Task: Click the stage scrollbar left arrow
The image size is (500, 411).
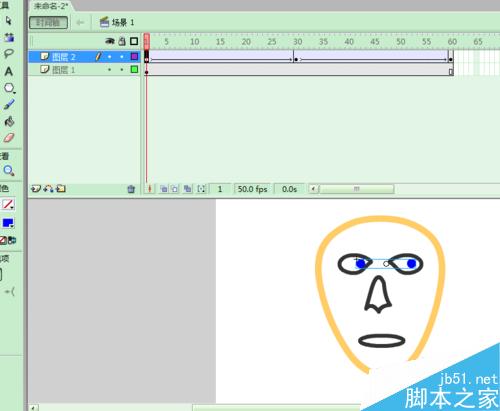Action: (x=33, y=408)
